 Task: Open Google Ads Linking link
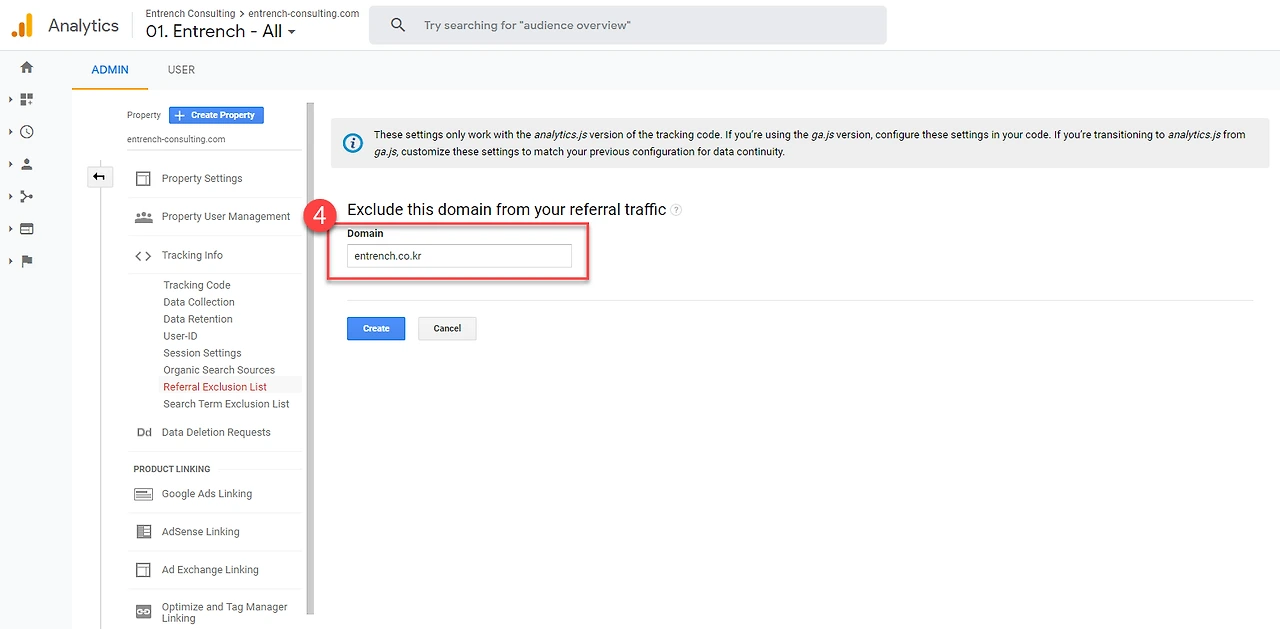click(x=207, y=494)
